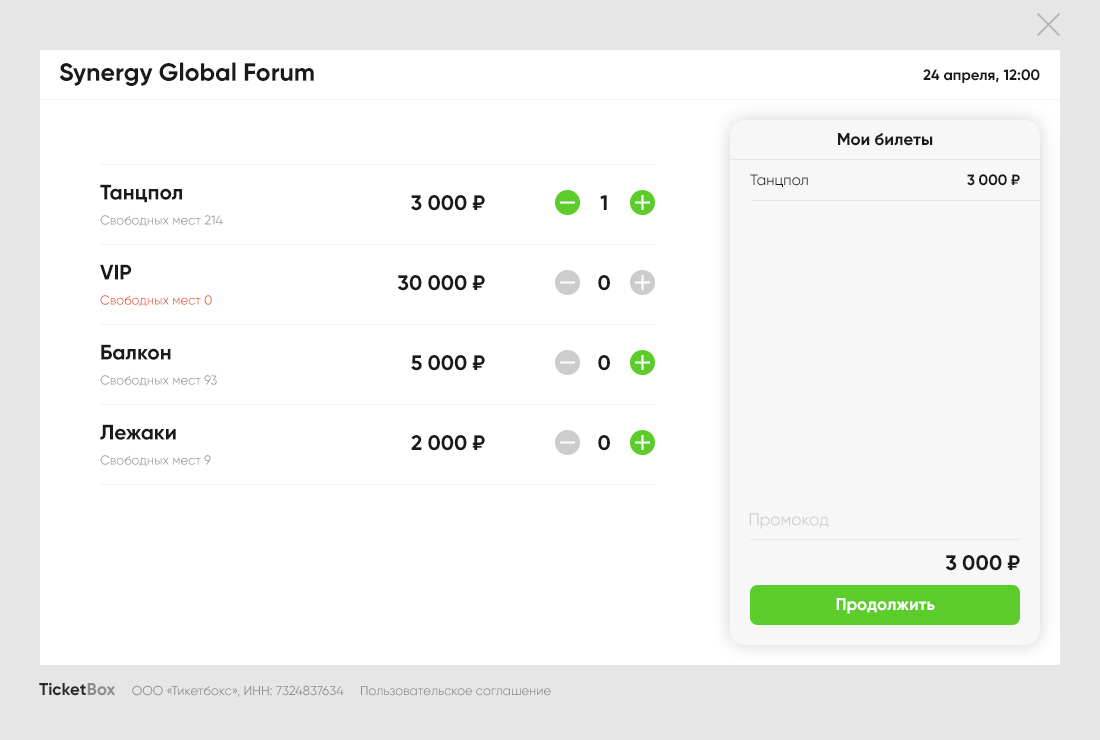1100x740 pixels.
Task: Click the disabled plus for VIP
Action: pos(642,283)
